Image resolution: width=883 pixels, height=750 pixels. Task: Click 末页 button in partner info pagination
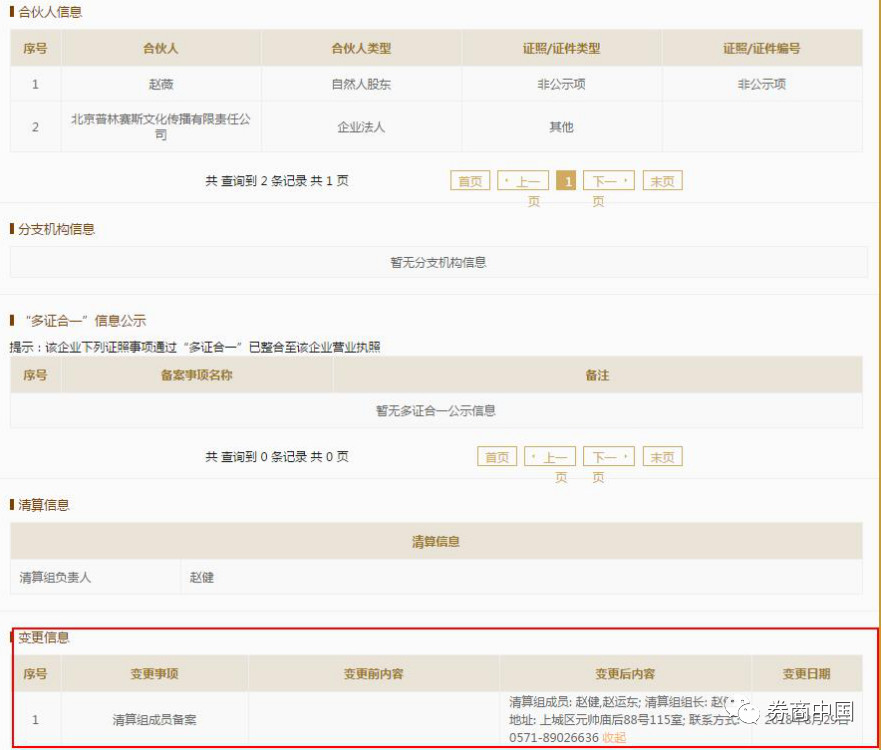662,181
